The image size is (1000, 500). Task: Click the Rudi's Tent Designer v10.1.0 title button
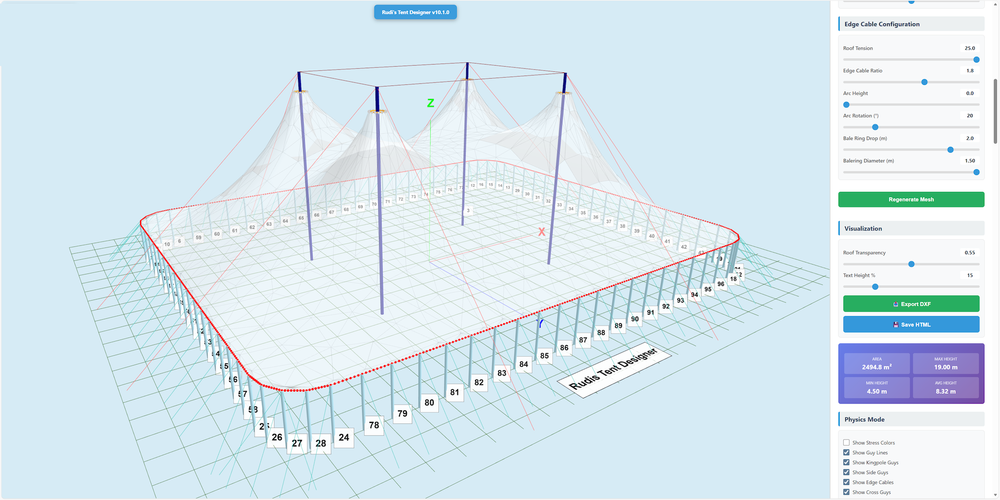(x=415, y=12)
